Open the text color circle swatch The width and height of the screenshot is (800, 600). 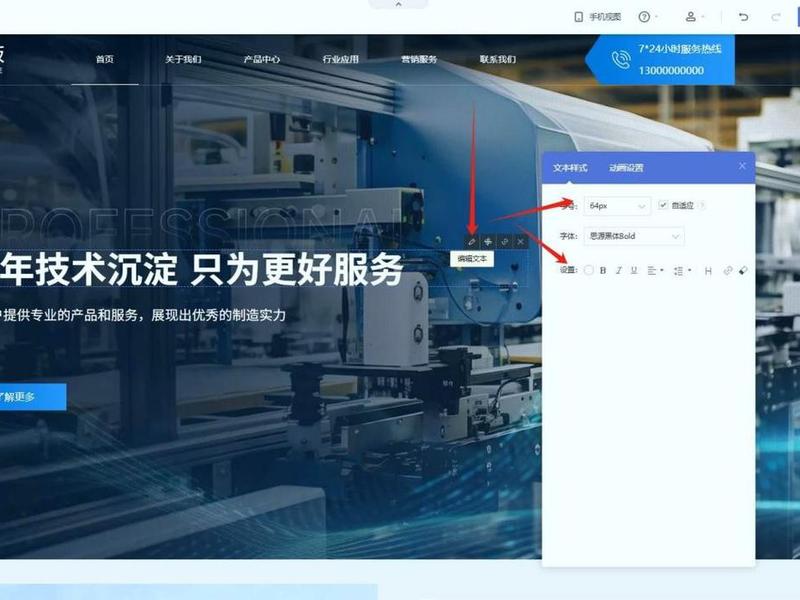click(588, 270)
